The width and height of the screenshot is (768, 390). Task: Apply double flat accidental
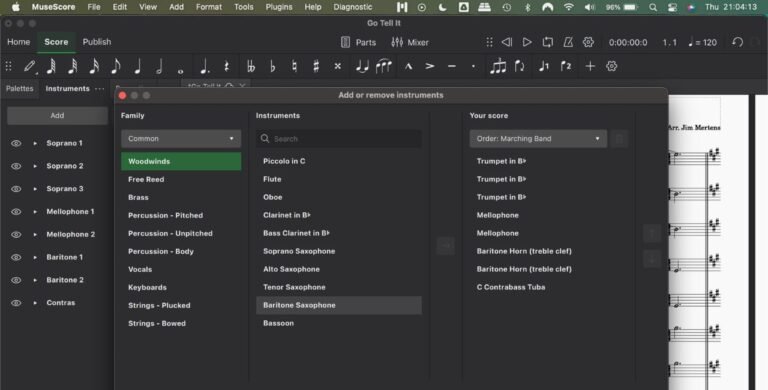point(251,66)
